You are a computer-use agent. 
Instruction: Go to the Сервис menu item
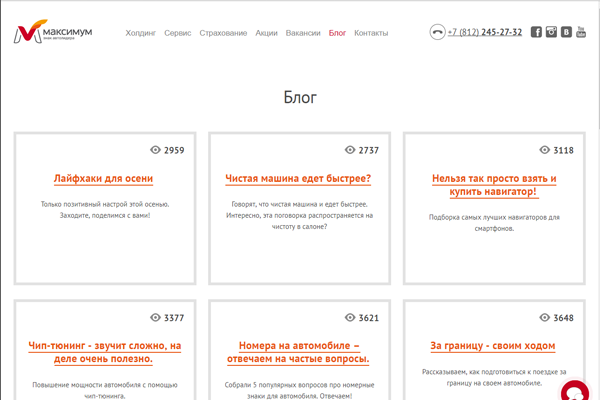tap(178, 33)
